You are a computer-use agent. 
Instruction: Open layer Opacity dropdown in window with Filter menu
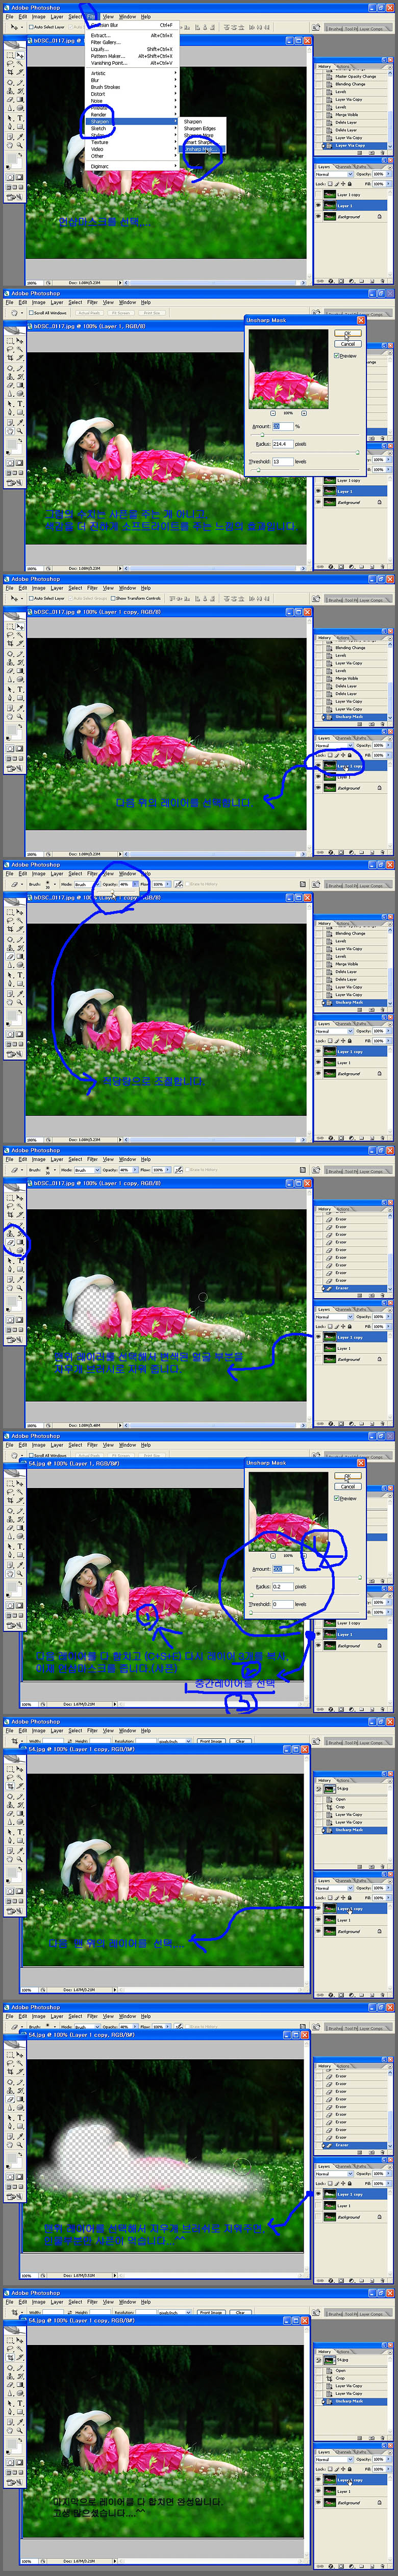pos(389,174)
